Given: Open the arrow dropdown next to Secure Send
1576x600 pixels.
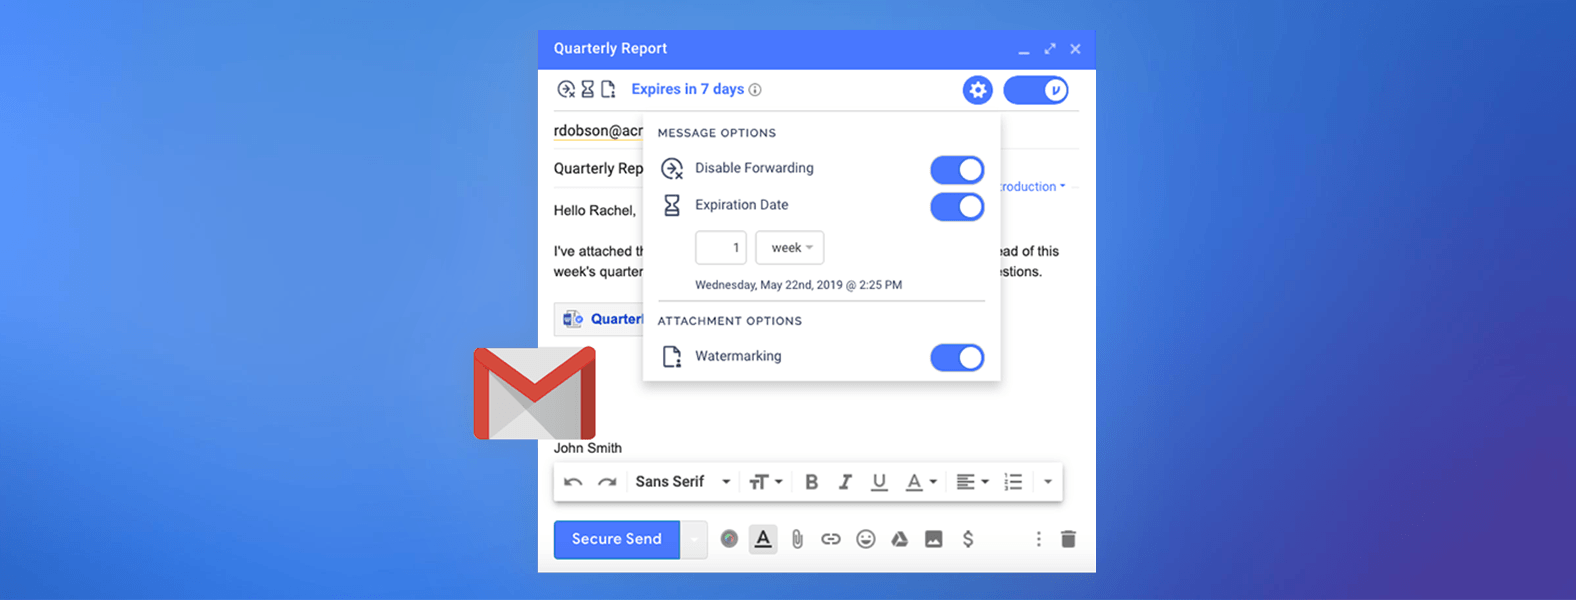Looking at the screenshot, I should coord(694,539).
